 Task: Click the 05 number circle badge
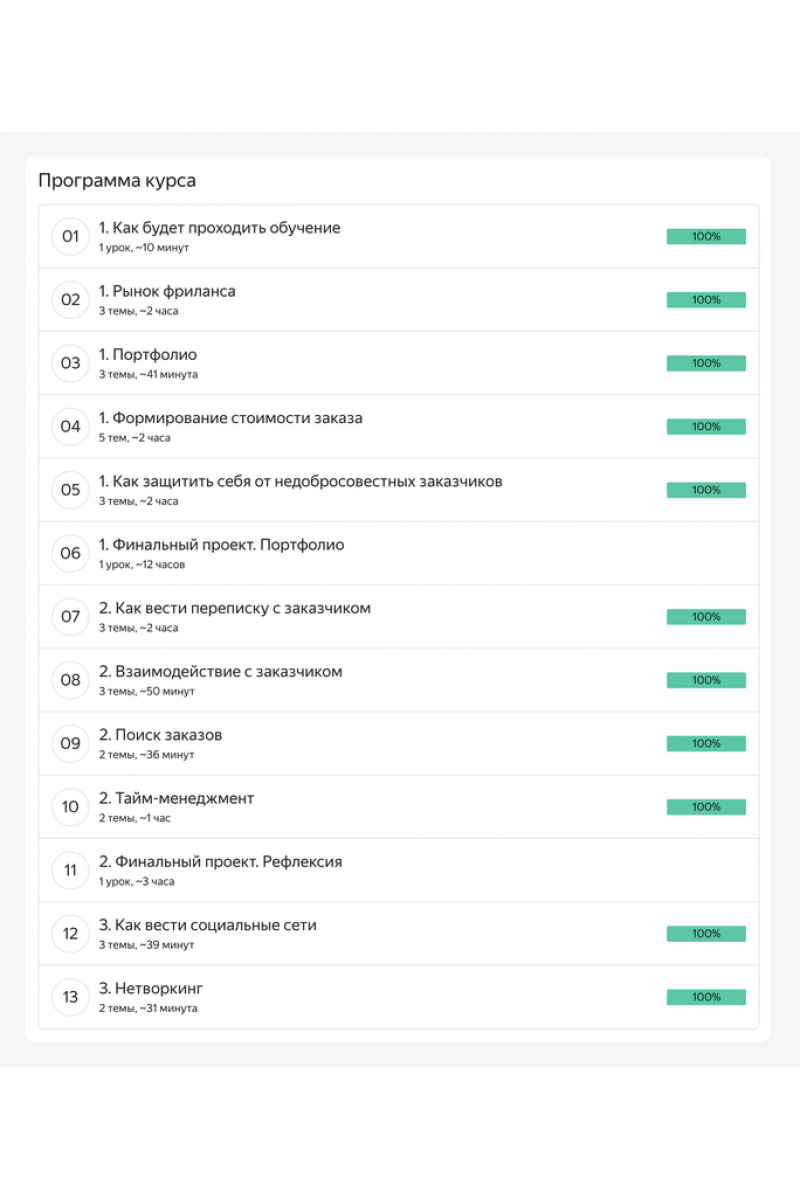[70, 490]
